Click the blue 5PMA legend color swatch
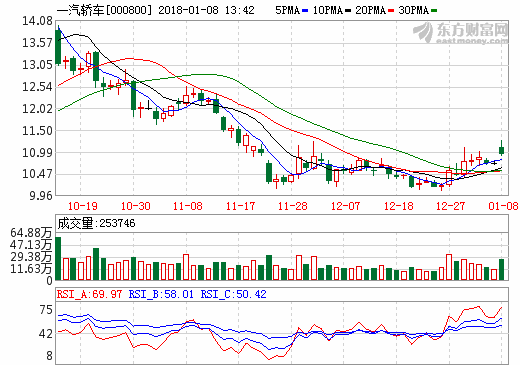This screenshot has width=520, height=365. point(305,11)
